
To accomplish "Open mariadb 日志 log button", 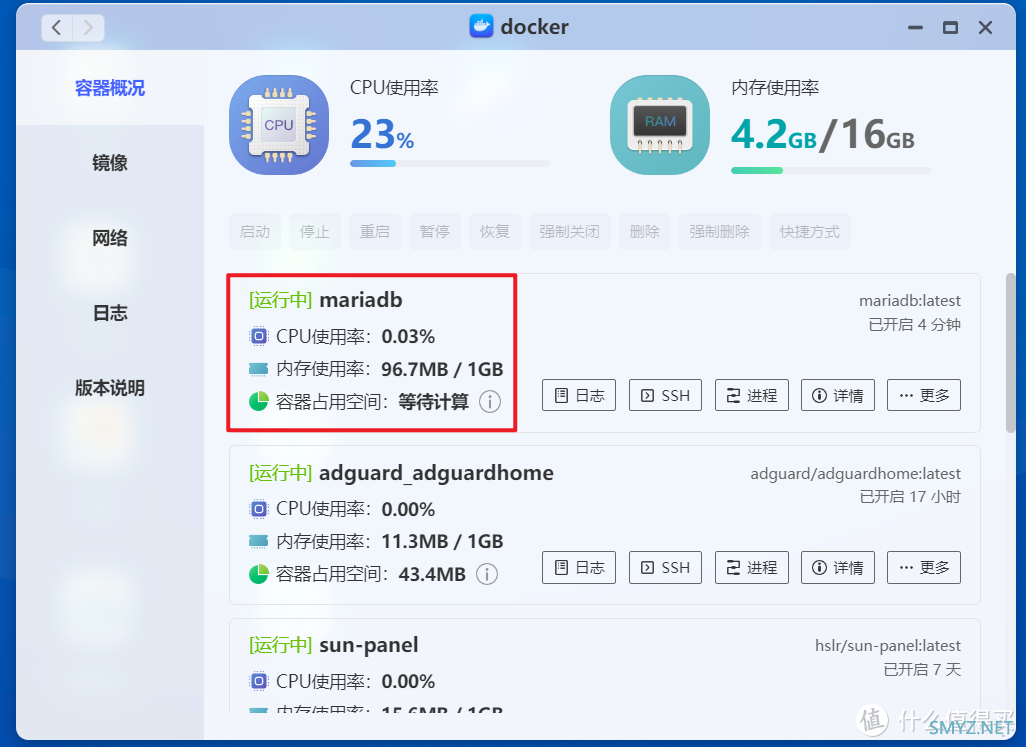I will (579, 395).
